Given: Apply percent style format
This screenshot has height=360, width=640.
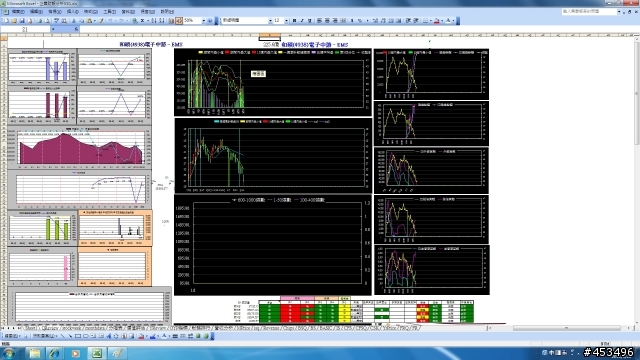Looking at the screenshot, I should coord(360,20).
